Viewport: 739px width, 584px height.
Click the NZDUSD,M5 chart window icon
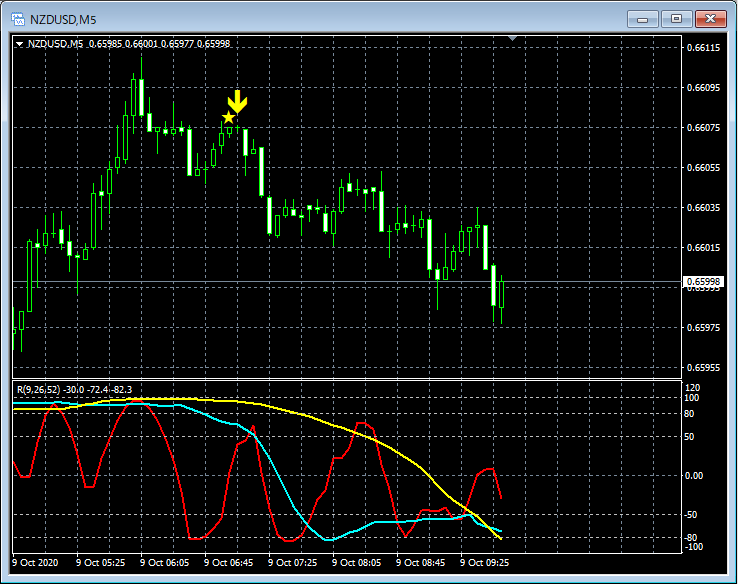[18, 19]
